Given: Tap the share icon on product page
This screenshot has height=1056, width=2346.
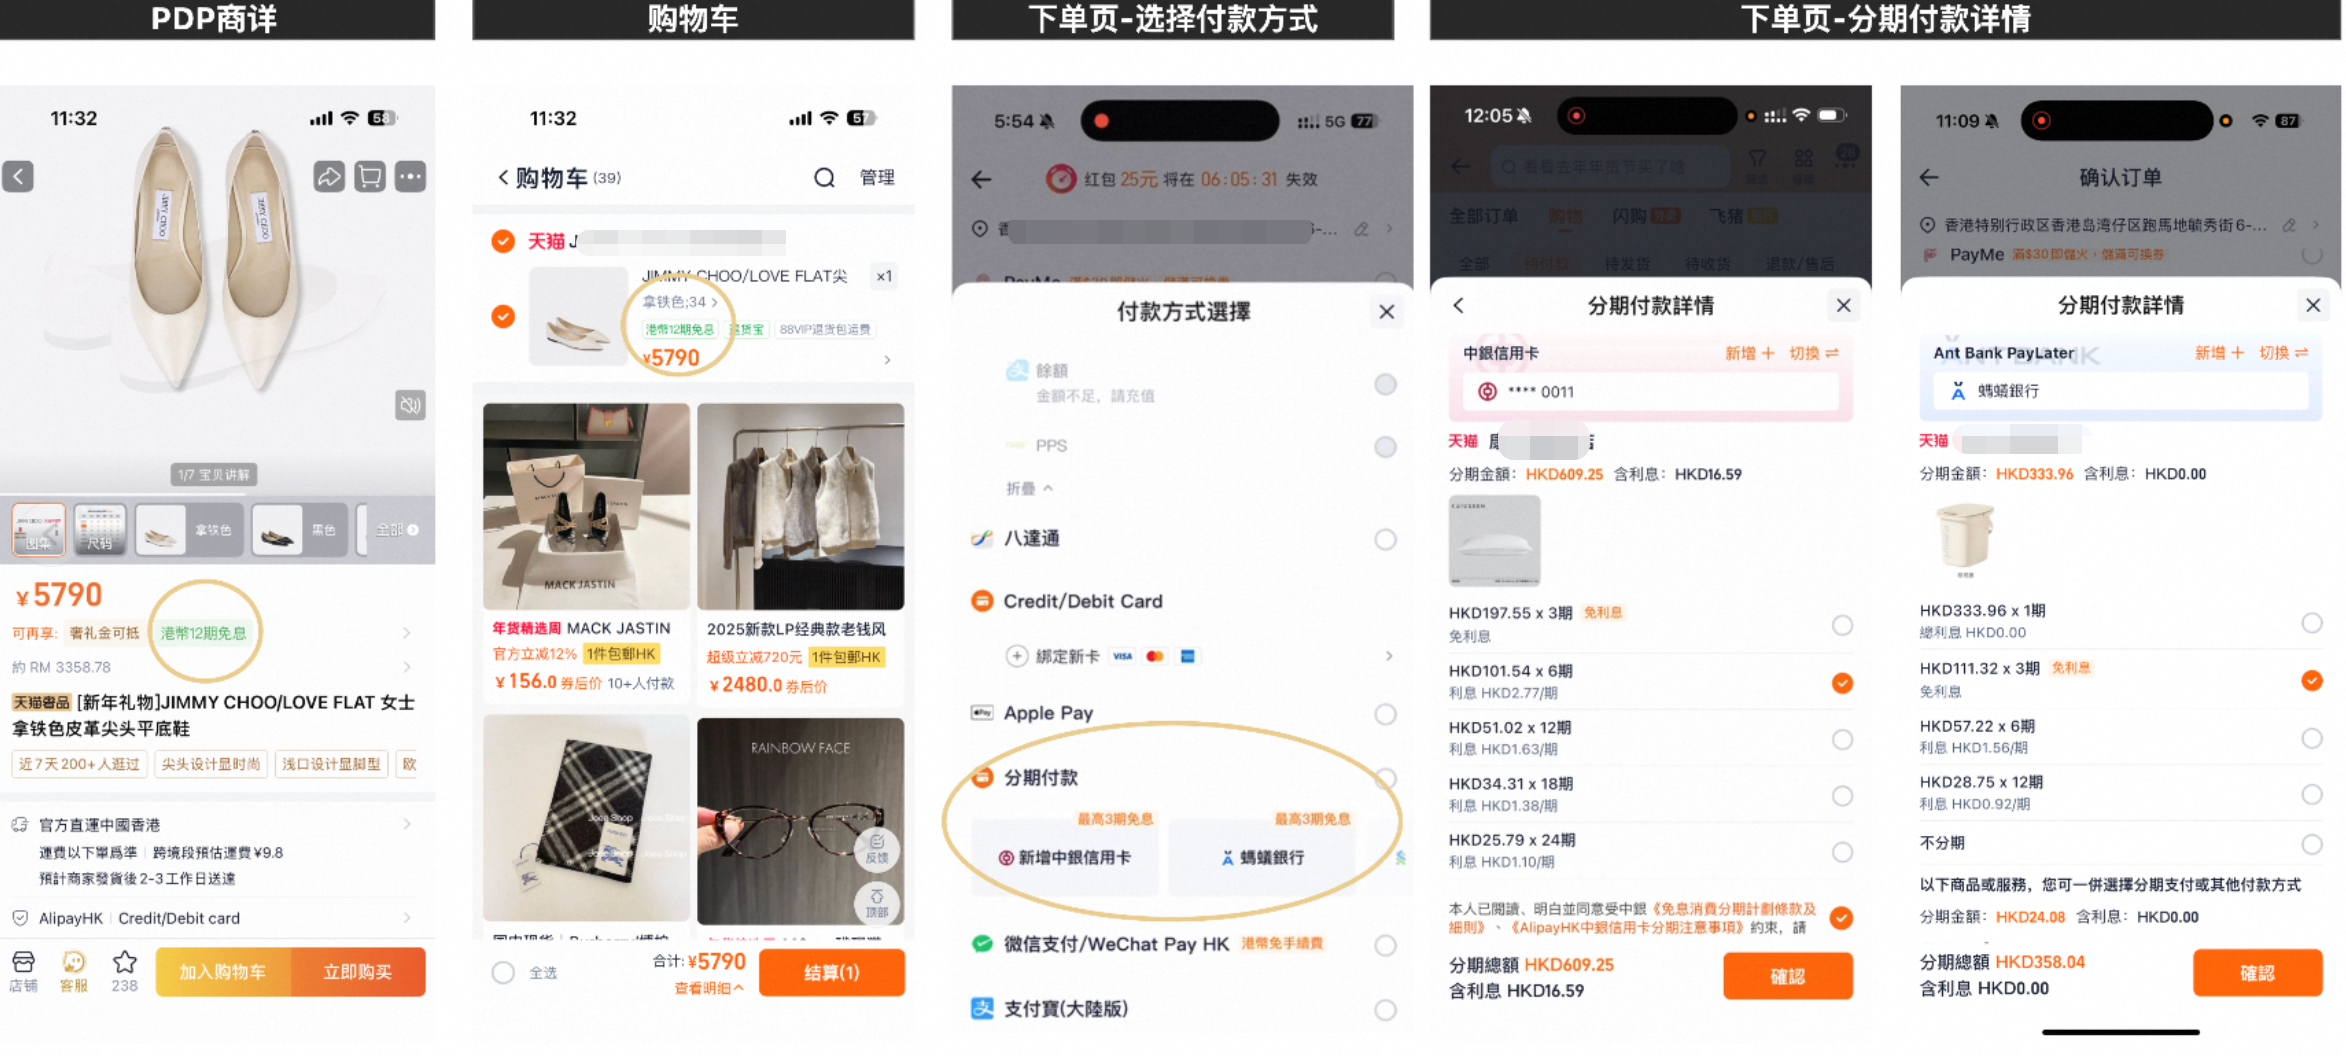Looking at the screenshot, I should point(329,177).
